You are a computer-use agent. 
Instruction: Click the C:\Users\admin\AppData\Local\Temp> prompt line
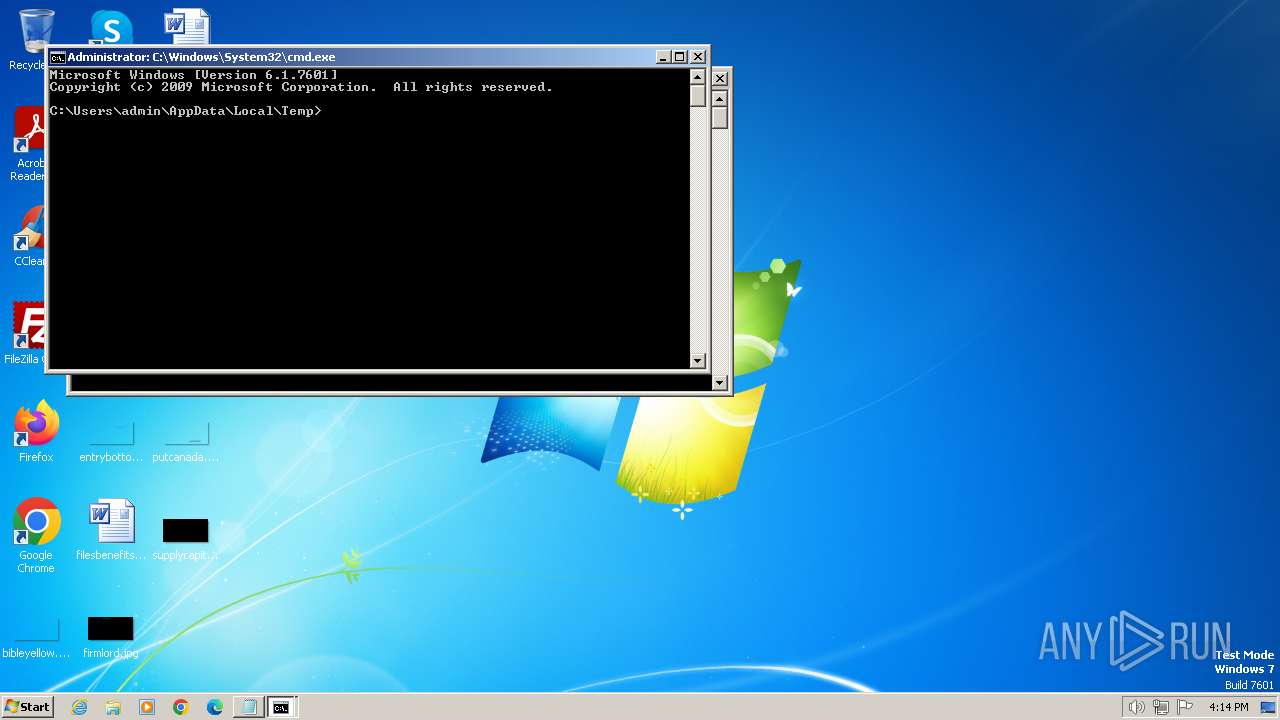coord(186,111)
